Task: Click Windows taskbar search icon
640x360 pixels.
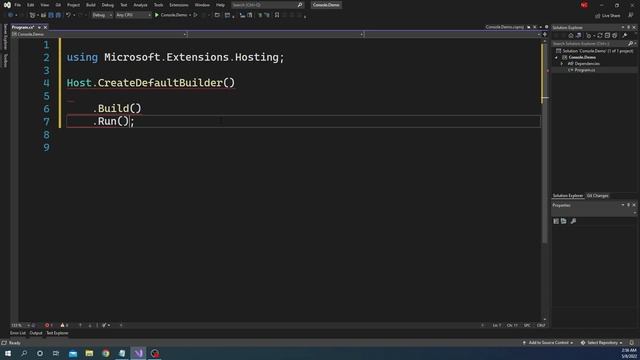Action: [x=24, y=353]
